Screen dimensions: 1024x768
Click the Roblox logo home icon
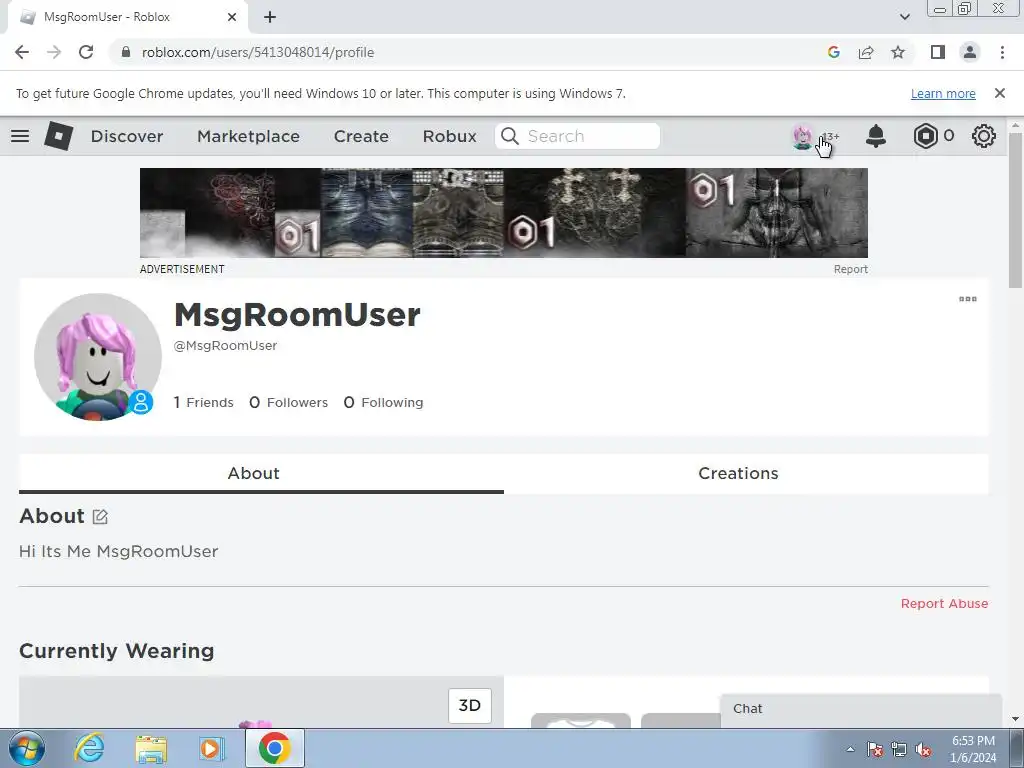pos(58,136)
